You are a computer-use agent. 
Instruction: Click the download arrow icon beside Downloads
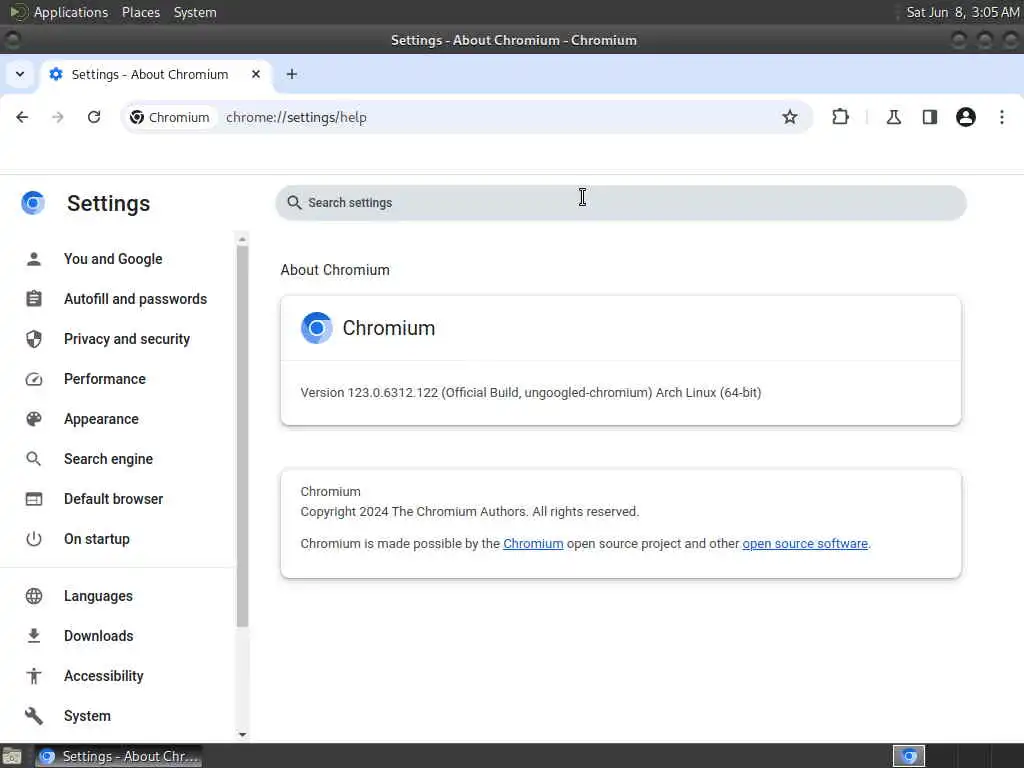(34, 636)
